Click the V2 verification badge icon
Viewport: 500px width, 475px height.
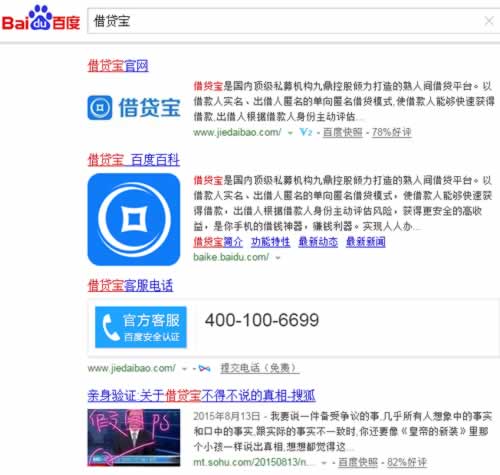pyautogui.click(x=305, y=132)
